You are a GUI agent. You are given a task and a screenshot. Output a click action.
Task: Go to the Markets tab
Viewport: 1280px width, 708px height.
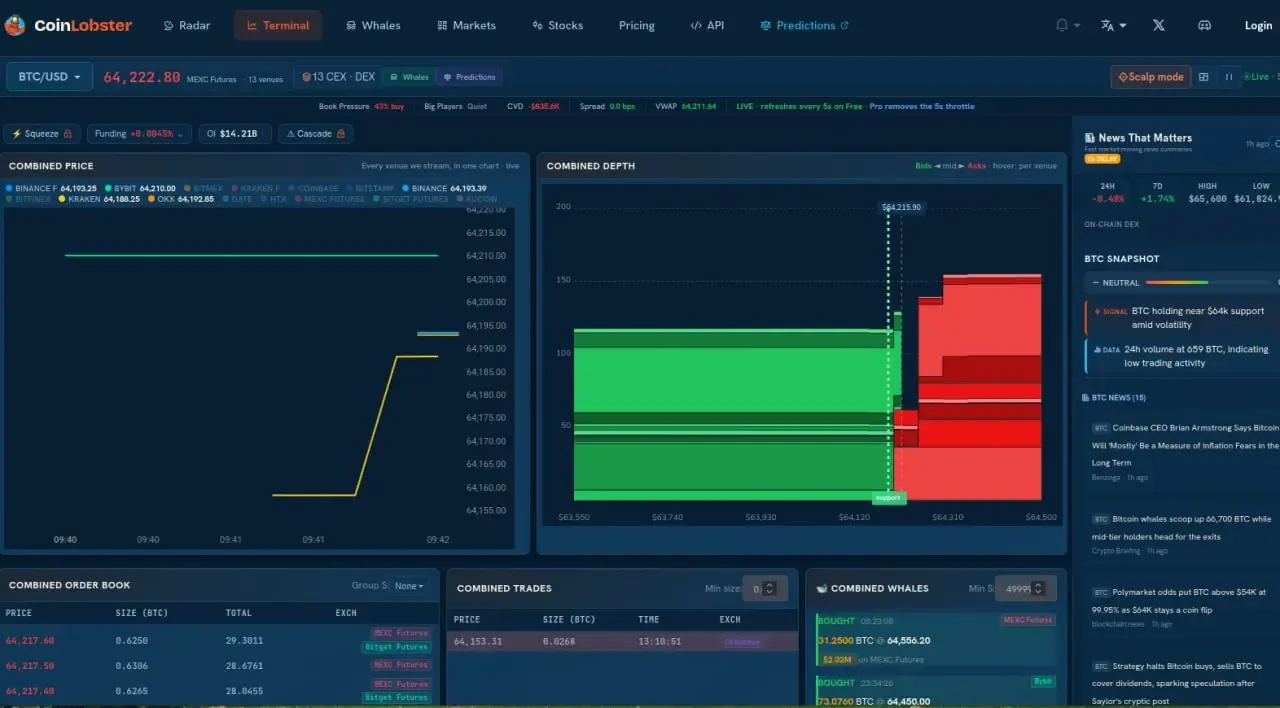466,25
